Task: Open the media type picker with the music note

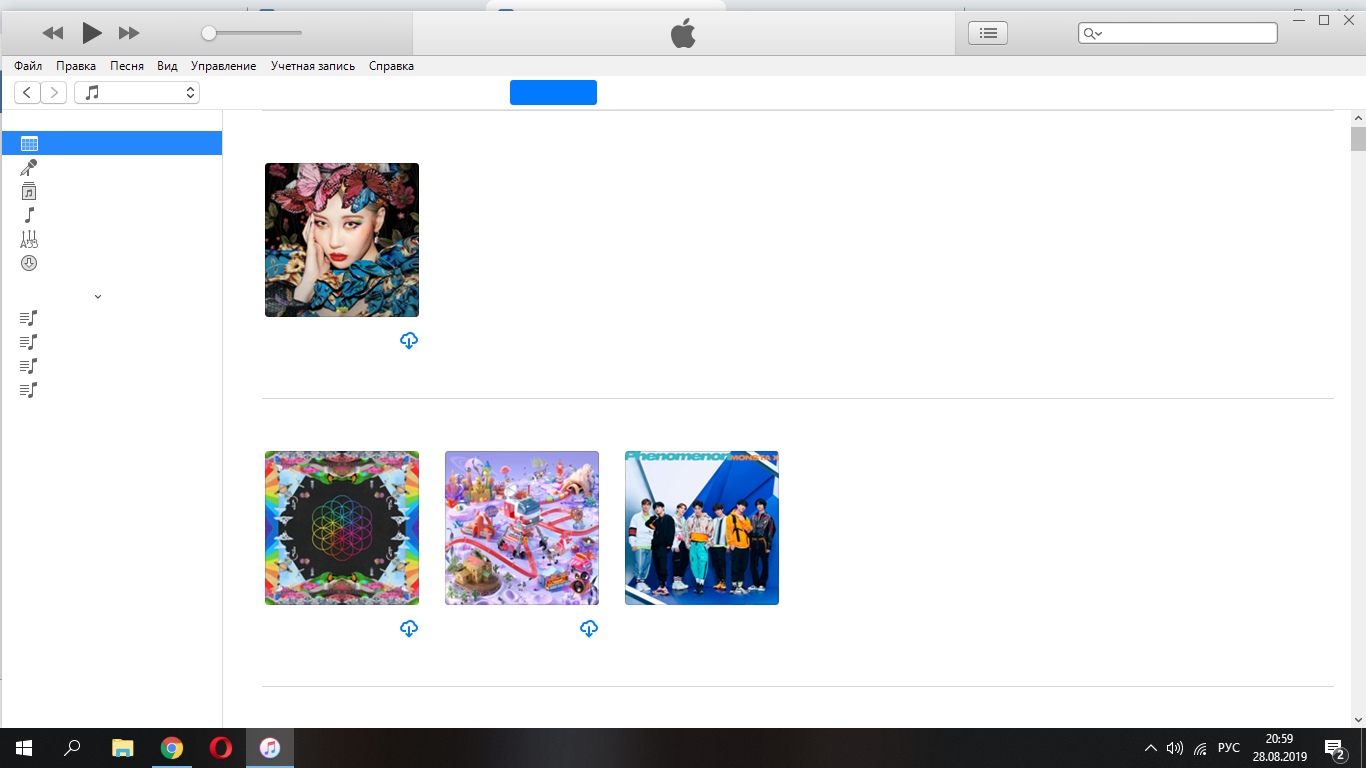Action: pyautogui.click(x=137, y=93)
